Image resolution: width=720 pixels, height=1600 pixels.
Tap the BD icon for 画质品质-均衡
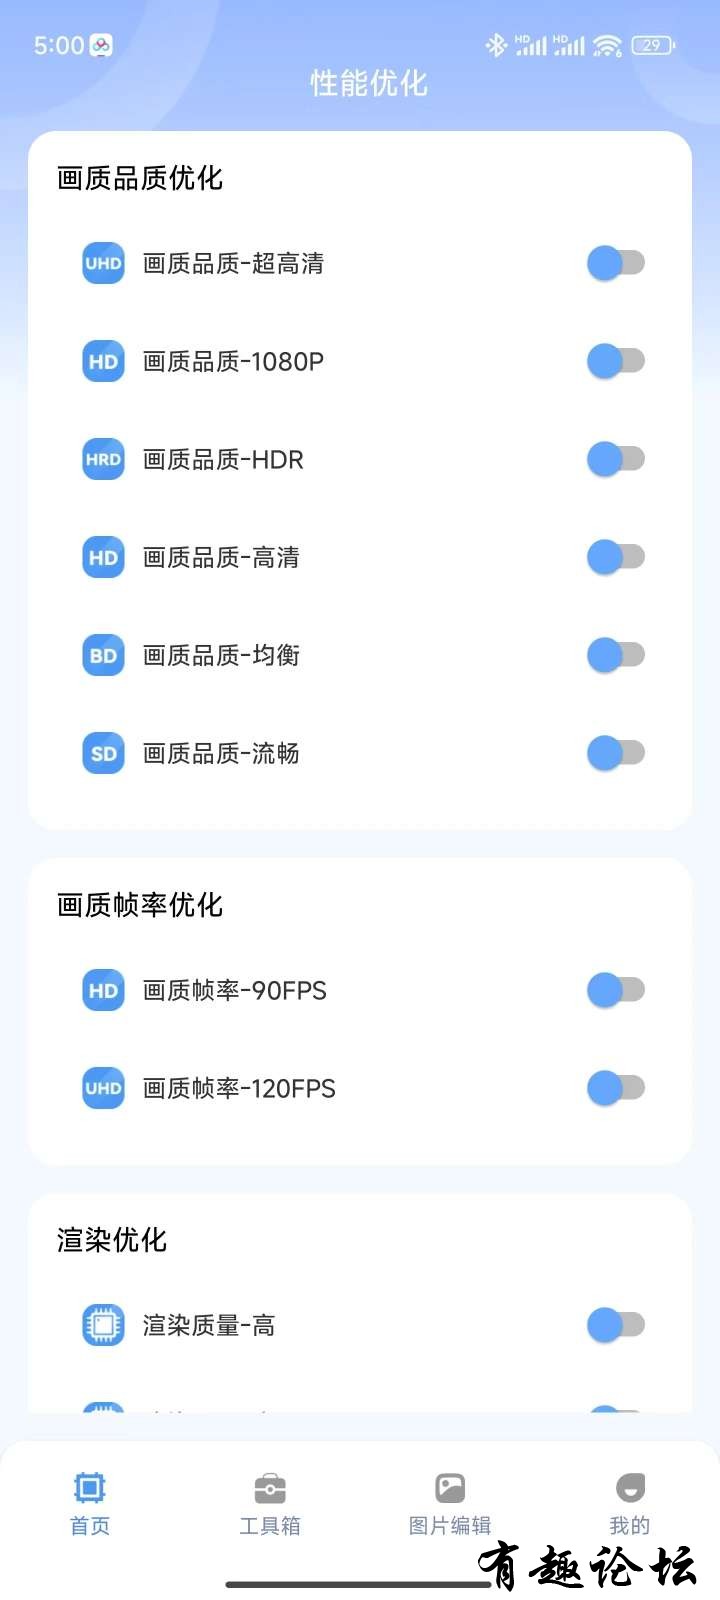[103, 655]
